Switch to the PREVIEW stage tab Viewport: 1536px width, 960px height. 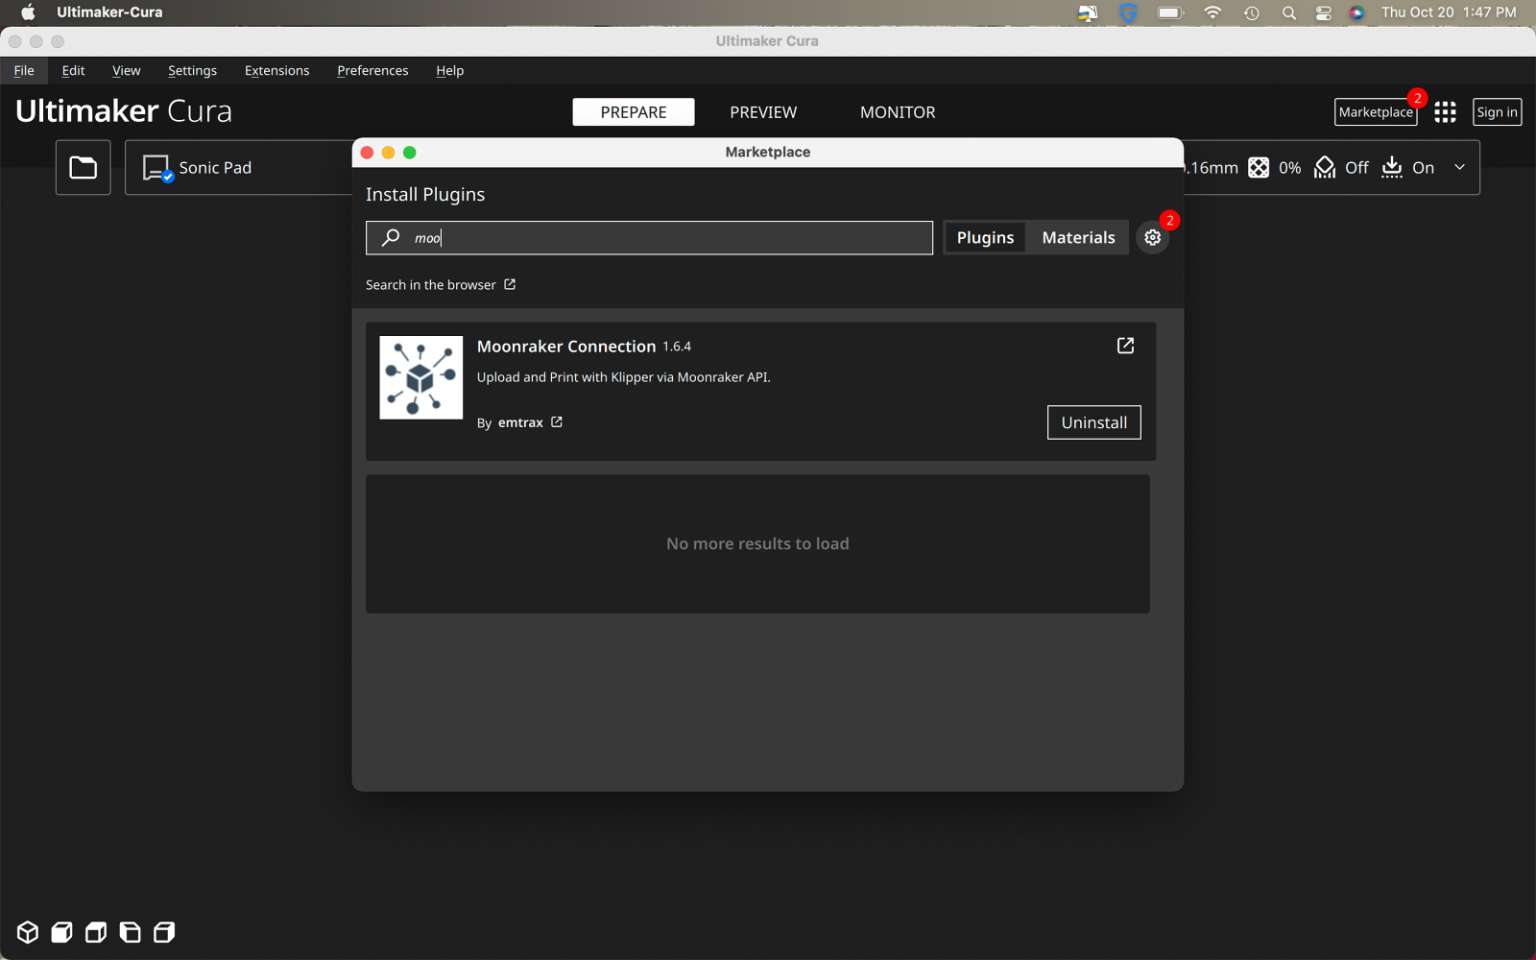point(763,112)
